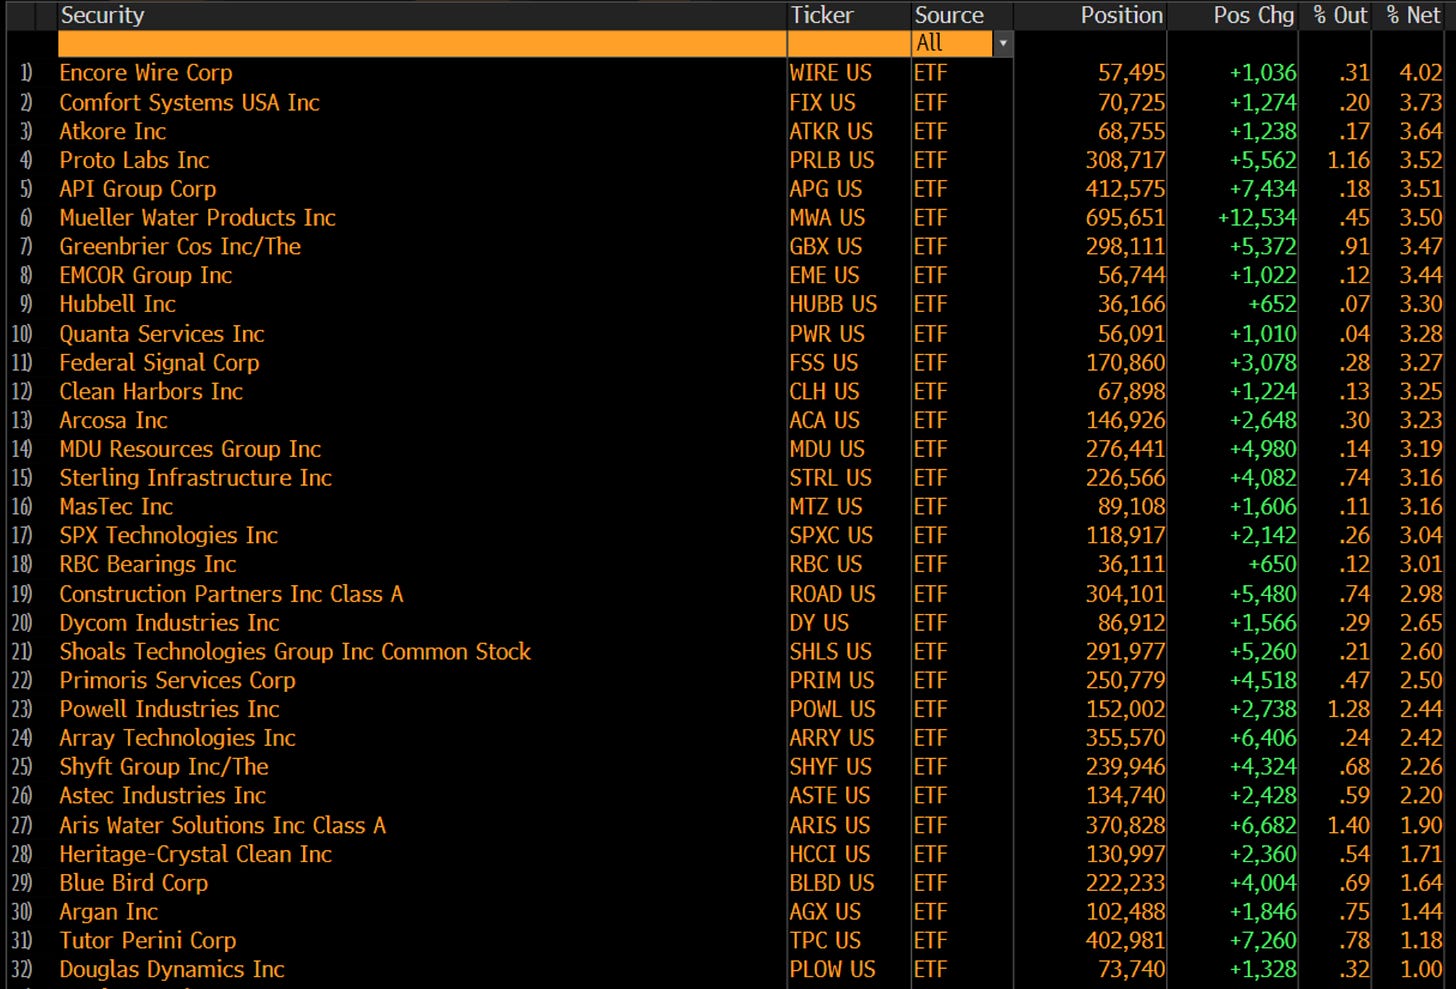Viewport: 1456px width, 989px height.
Task: Open Clean Harbors Inc
Action: (151, 392)
